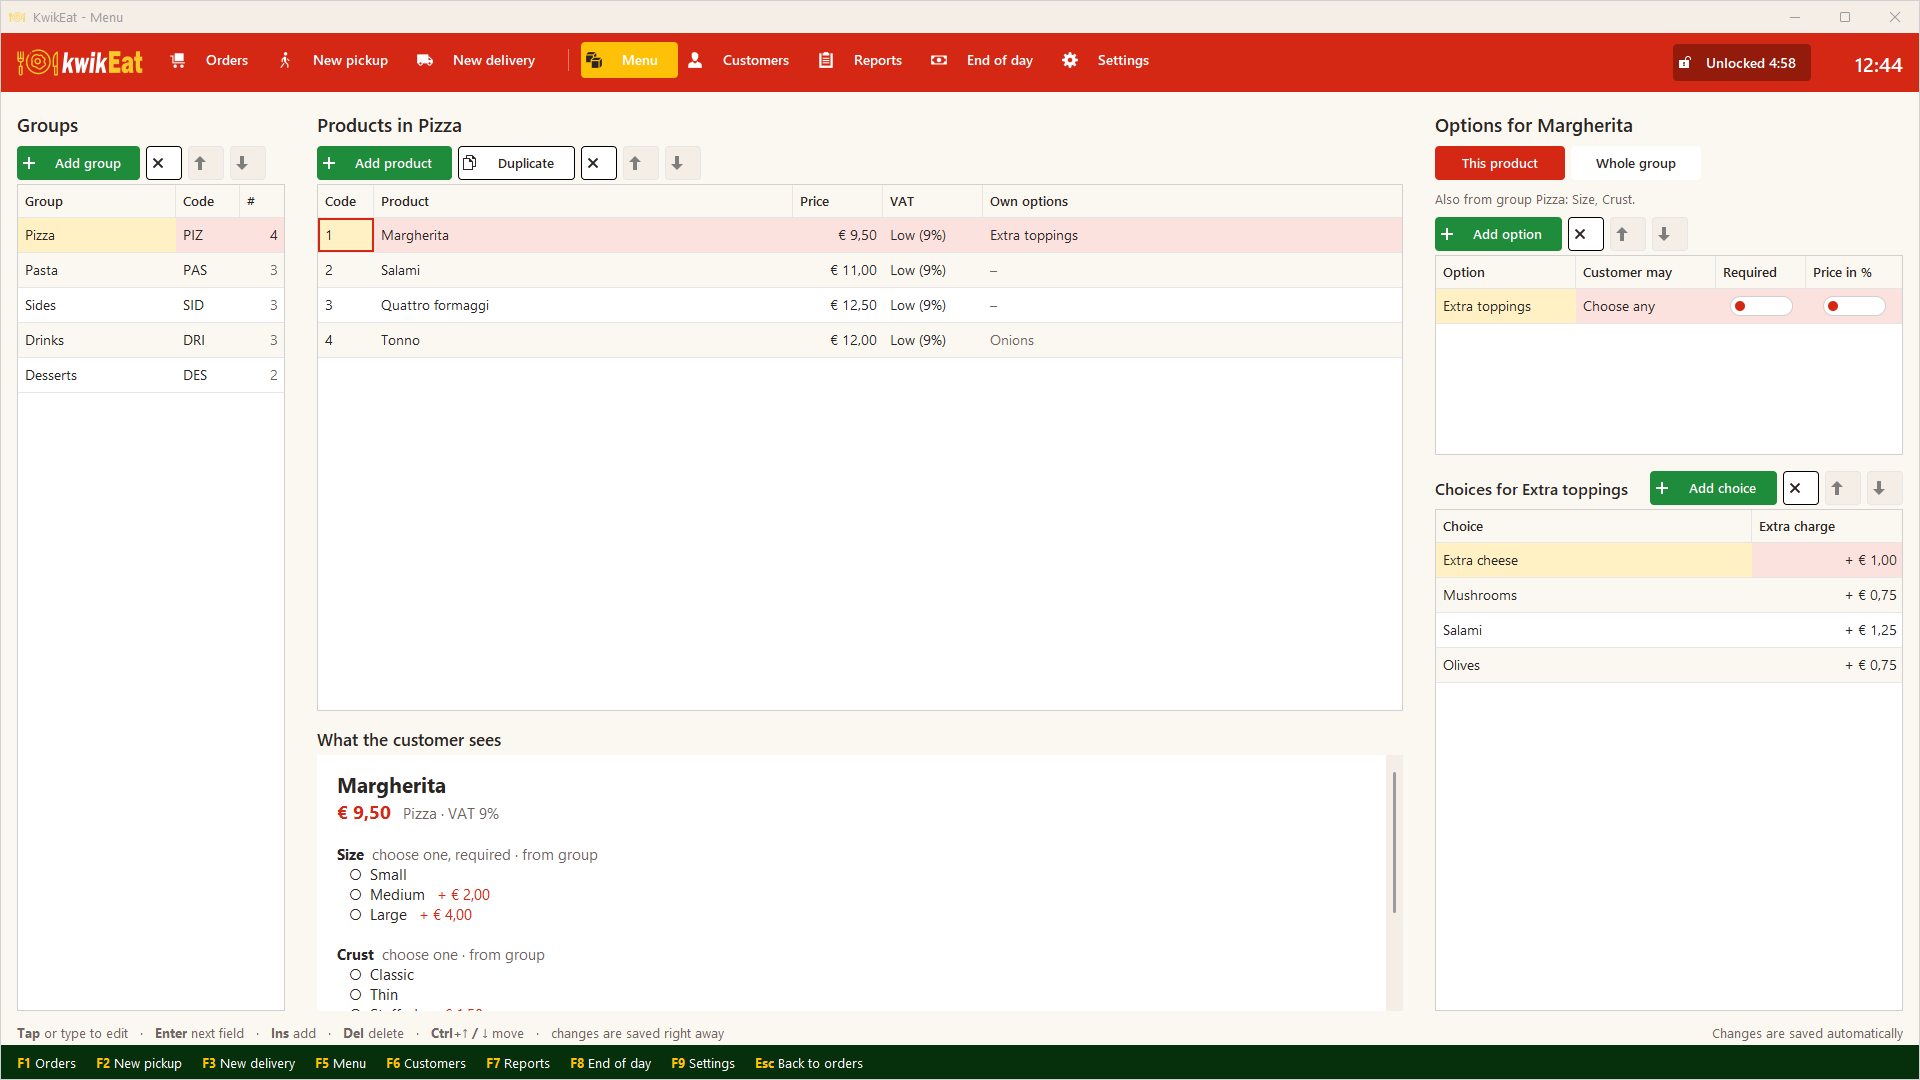Viewport: 1920px width, 1080px height.
Task: Delete selected choice X button
Action: (x=1799, y=488)
